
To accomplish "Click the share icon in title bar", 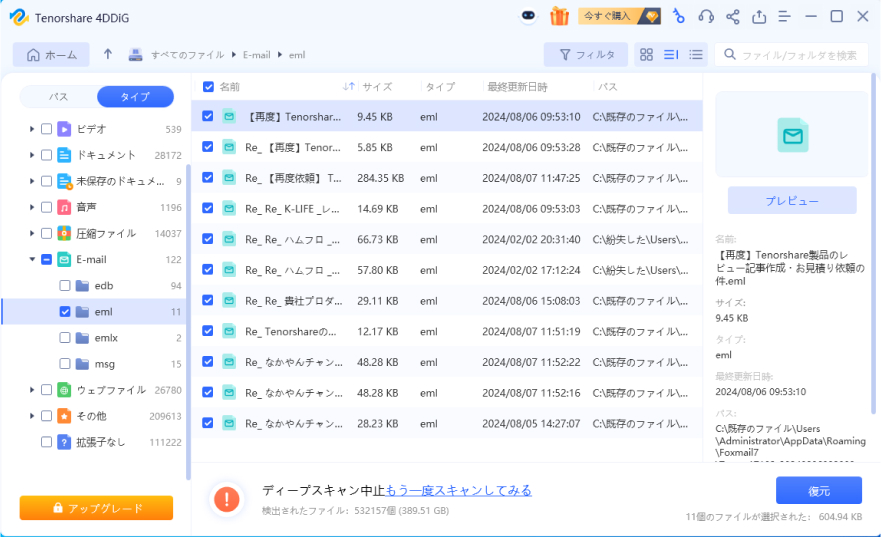I will point(733,16).
